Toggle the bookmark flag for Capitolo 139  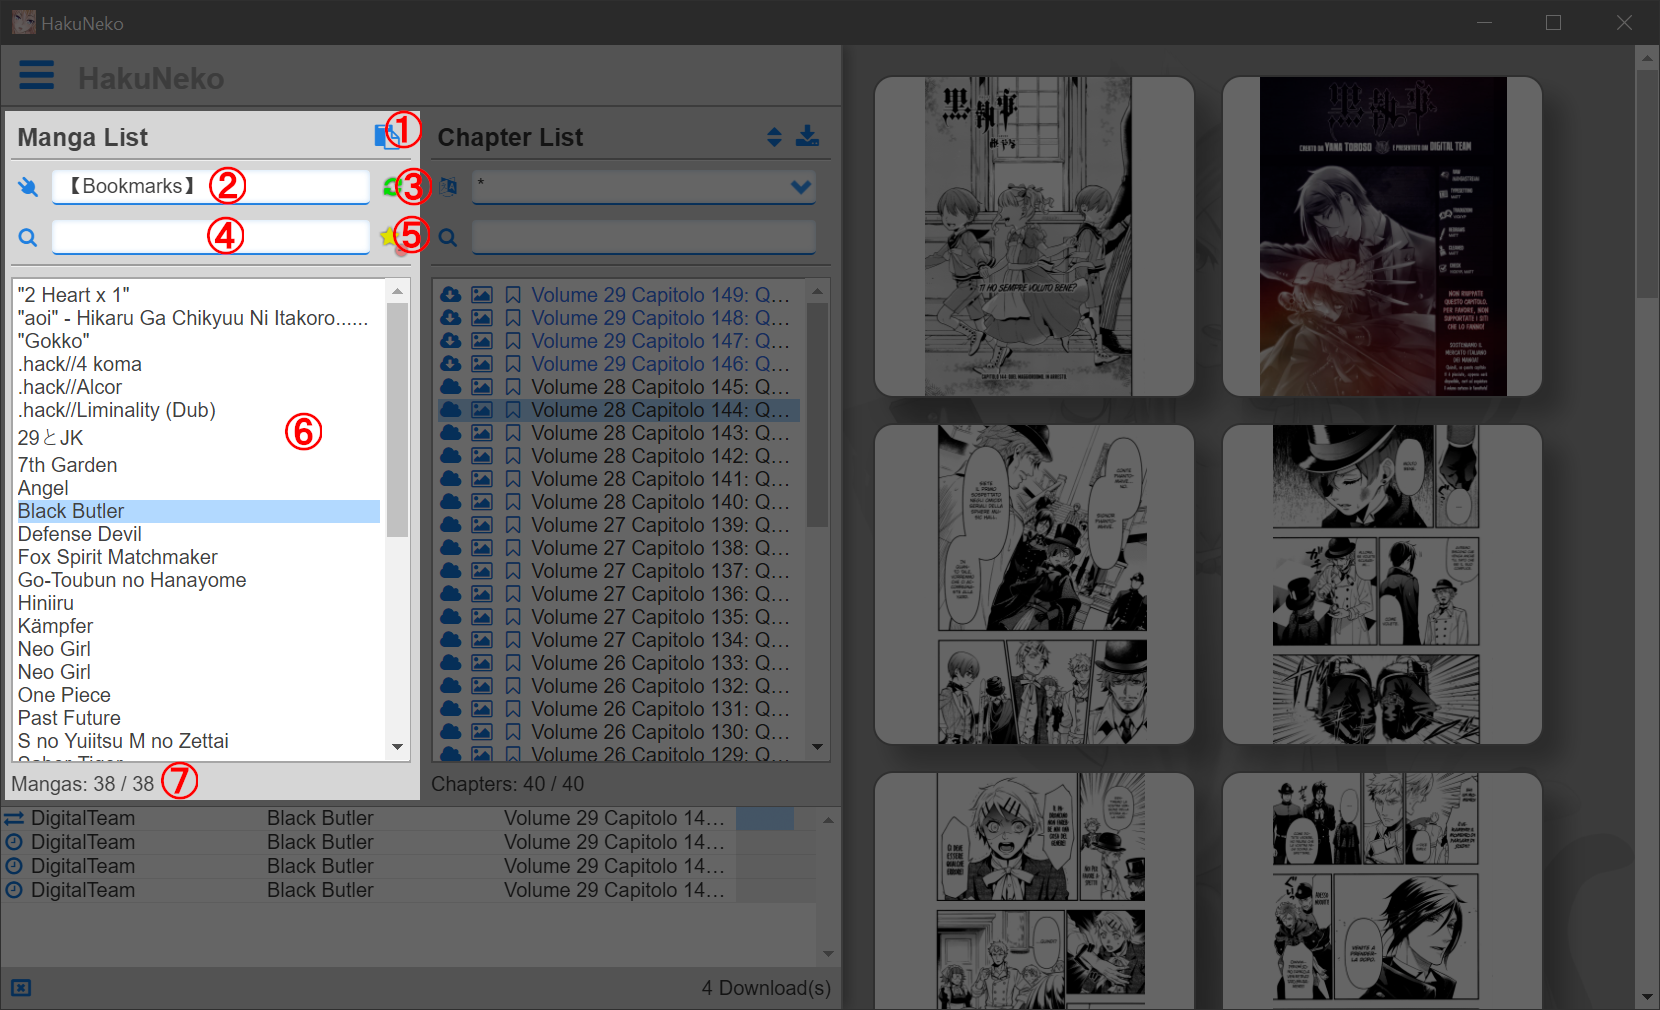(513, 525)
